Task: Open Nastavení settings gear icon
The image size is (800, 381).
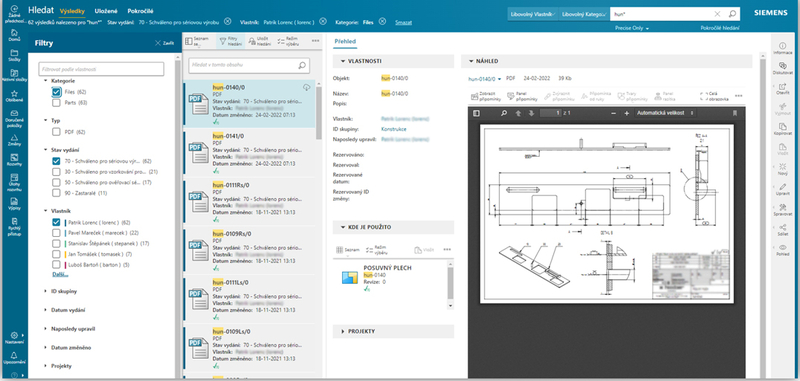Action: point(14,338)
